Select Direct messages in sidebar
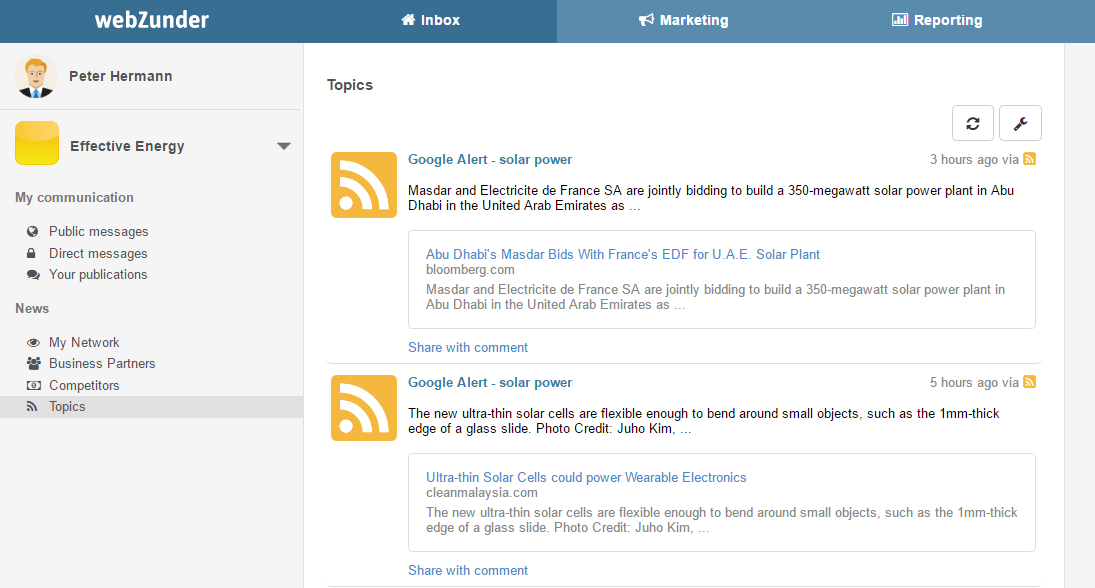 [98, 253]
